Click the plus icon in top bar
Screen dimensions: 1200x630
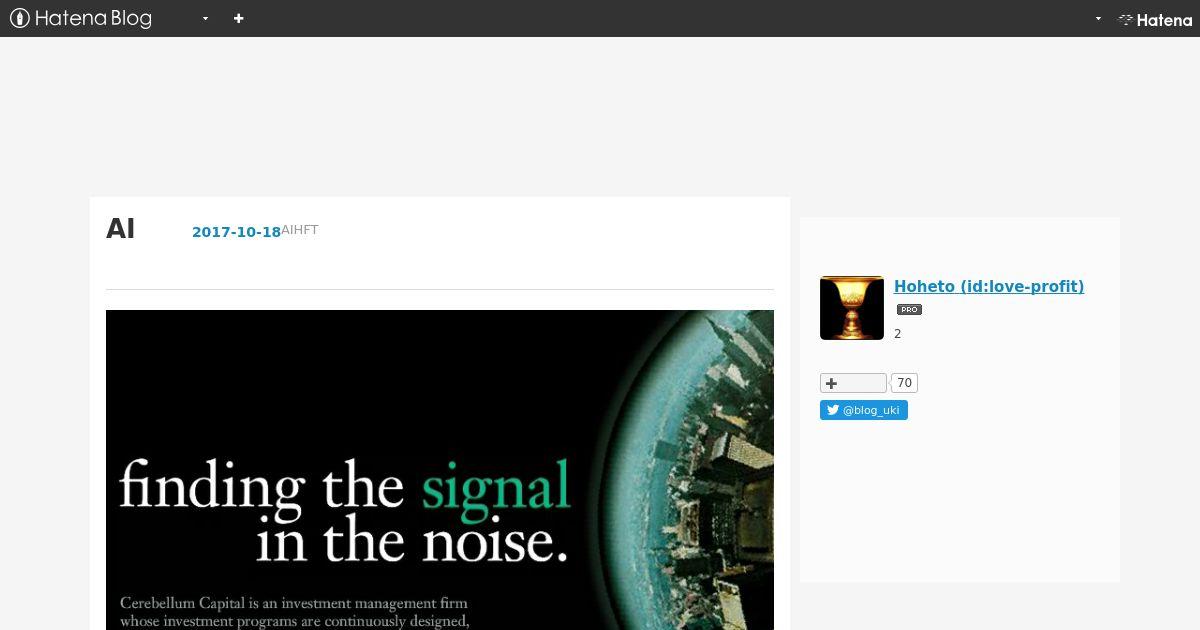point(239,18)
